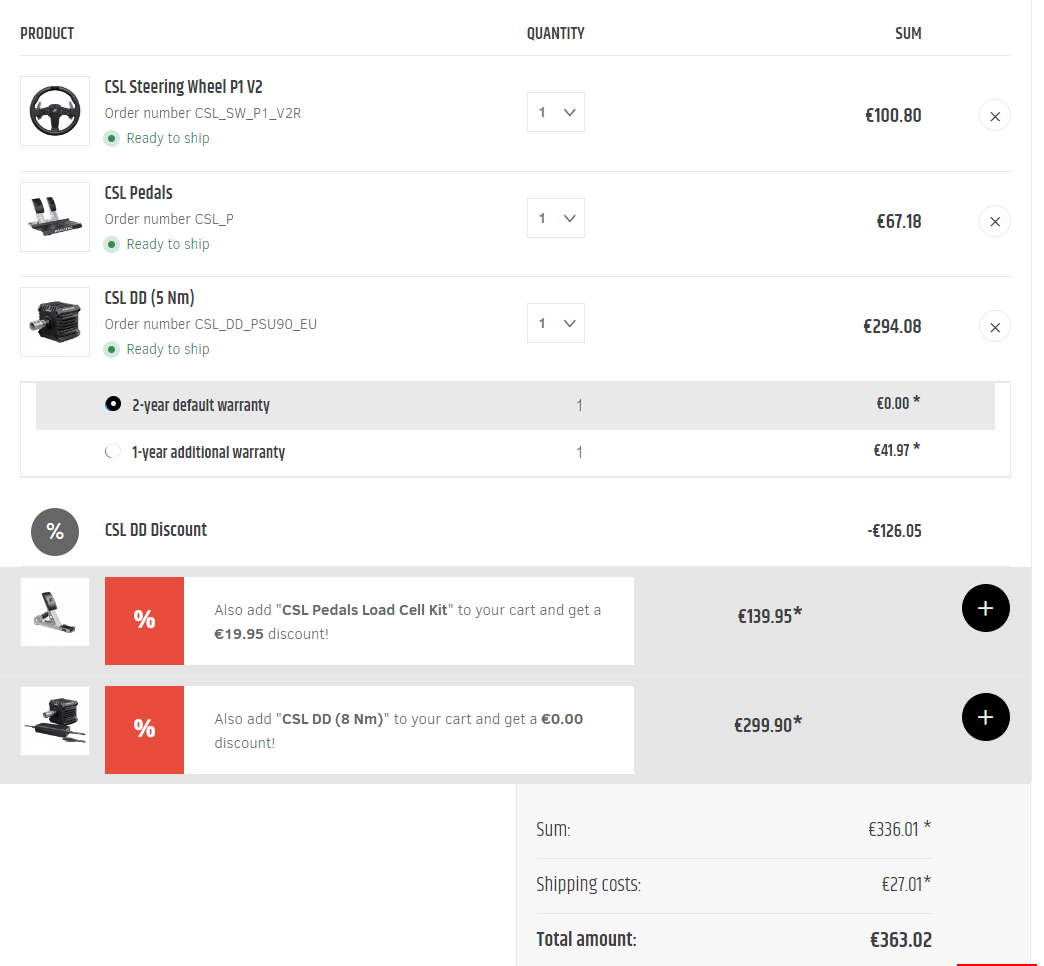Open quantity dropdown for CSL DD (5 Nm)
The height and width of the screenshot is (966, 1044).
(555, 323)
